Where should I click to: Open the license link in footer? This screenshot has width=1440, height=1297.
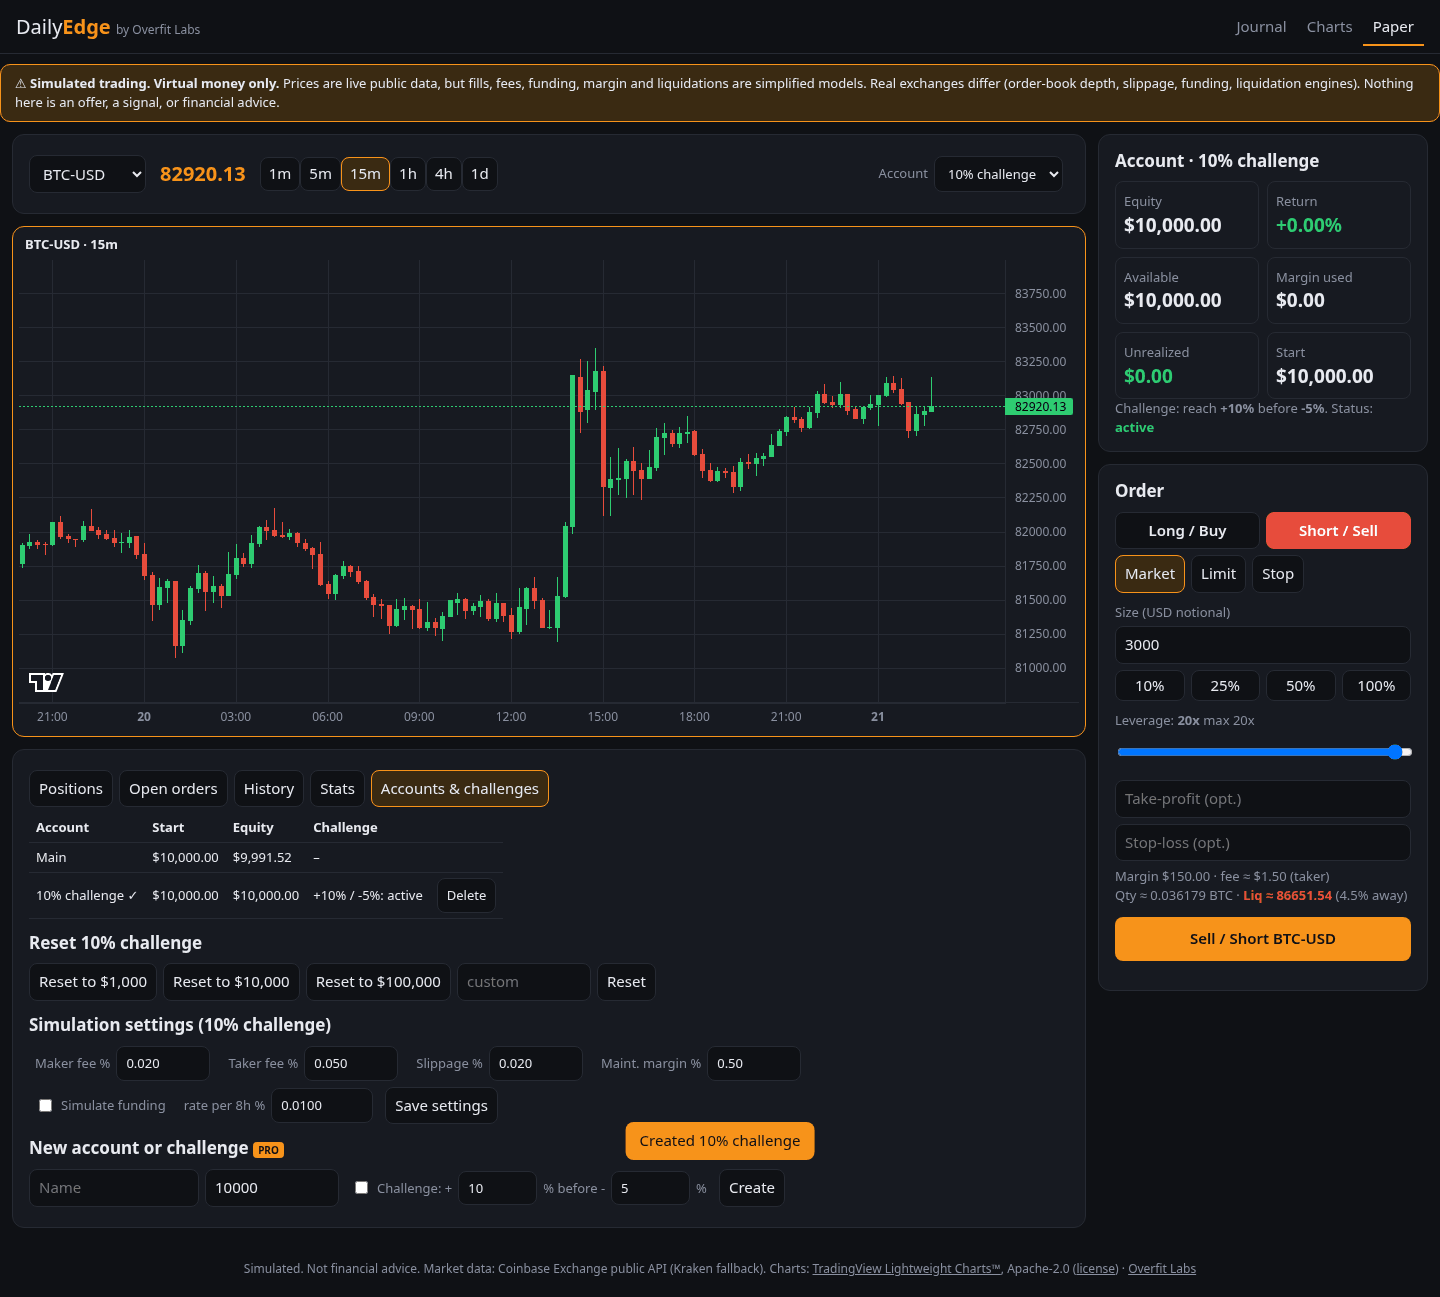pos(1096,1269)
